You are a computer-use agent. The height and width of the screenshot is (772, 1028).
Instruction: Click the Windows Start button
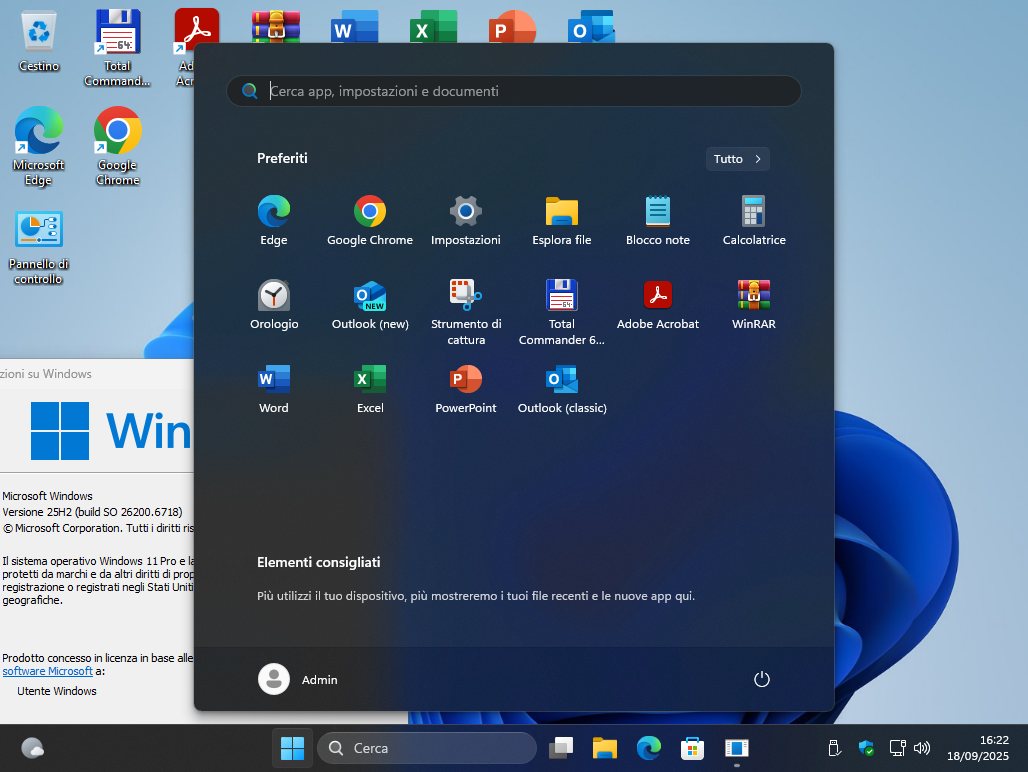pyautogui.click(x=292, y=748)
